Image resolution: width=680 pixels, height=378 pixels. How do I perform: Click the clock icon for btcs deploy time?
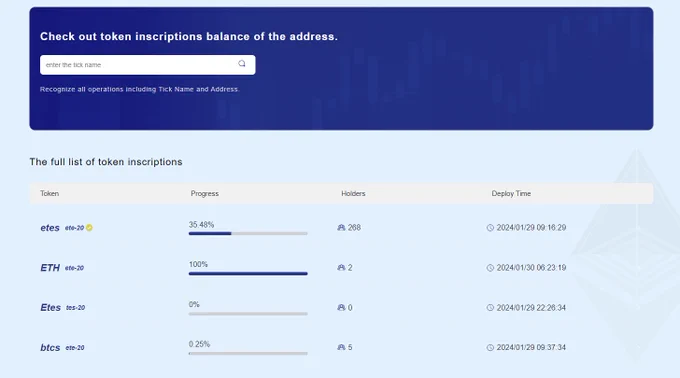point(490,347)
